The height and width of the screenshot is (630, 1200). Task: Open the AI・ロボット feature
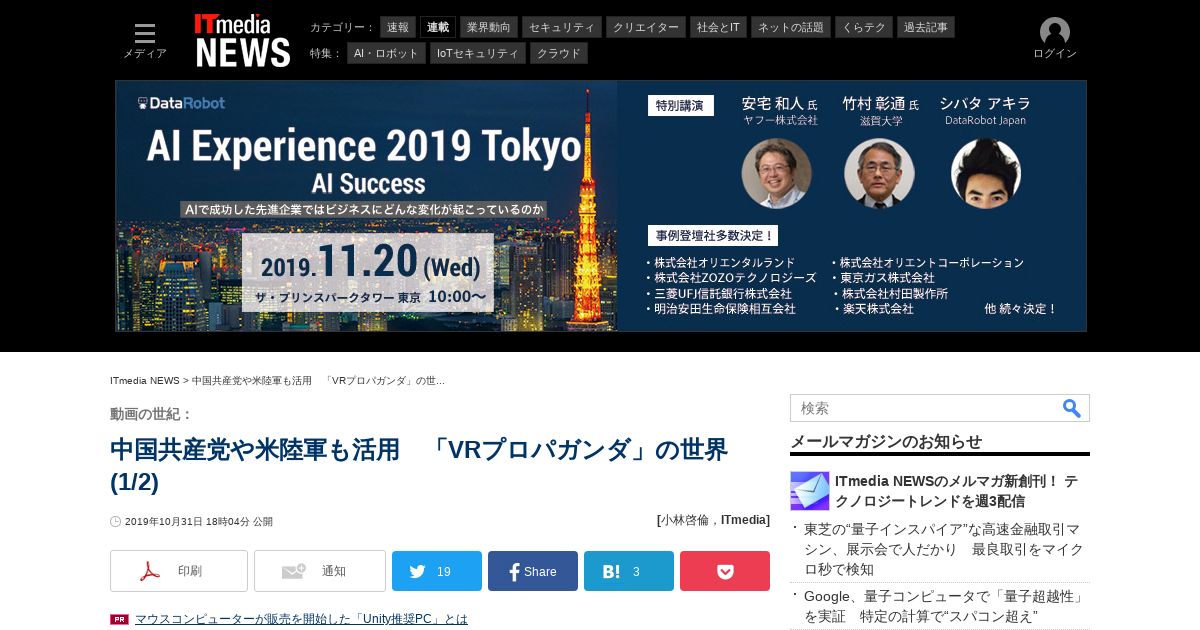[386, 53]
